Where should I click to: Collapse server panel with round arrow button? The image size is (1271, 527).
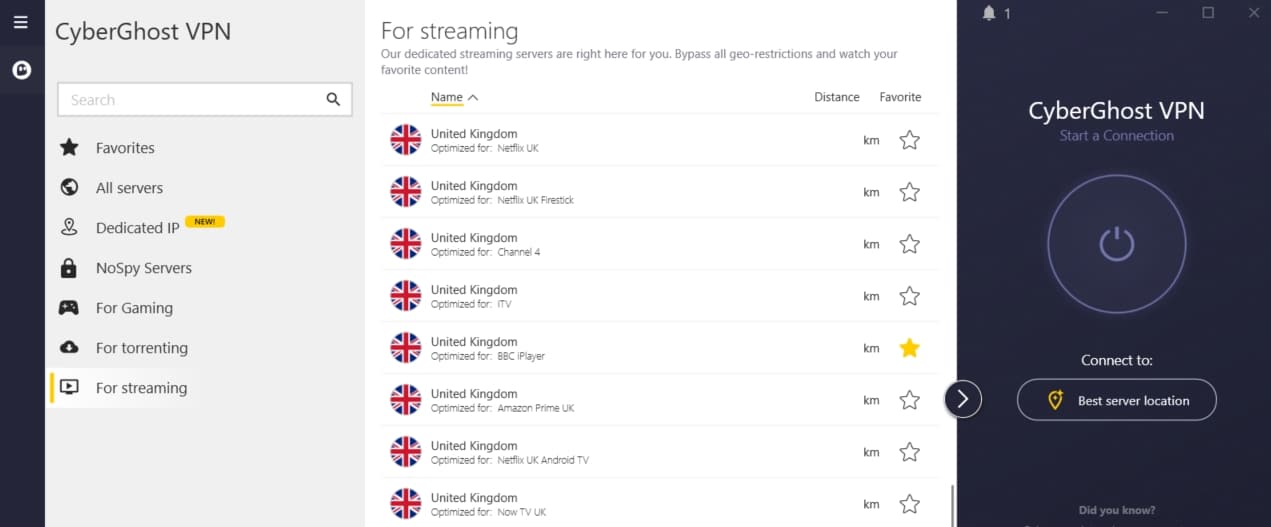pyautogui.click(x=963, y=399)
